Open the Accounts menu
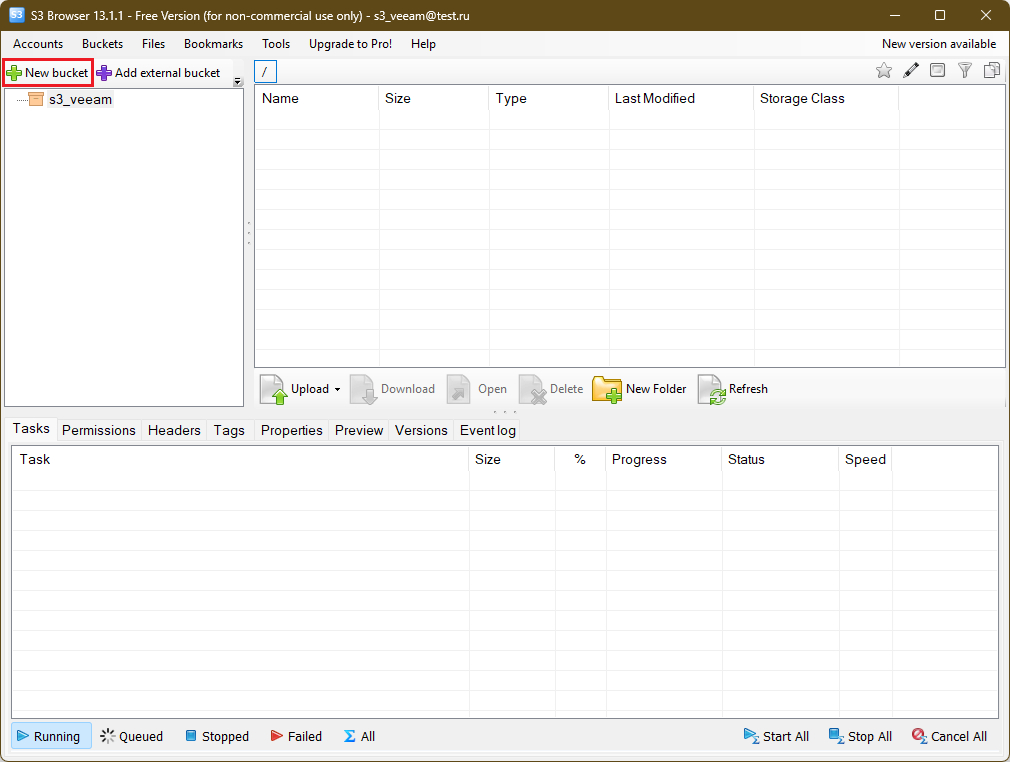The height and width of the screenshot is (762, 1010). 38,44
